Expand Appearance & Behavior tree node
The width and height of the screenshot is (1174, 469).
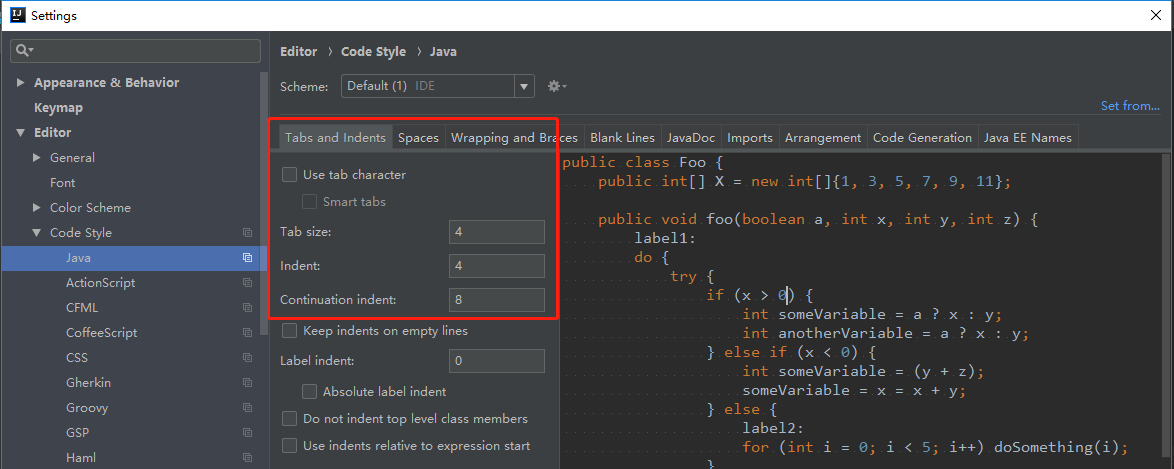point(20,83)
